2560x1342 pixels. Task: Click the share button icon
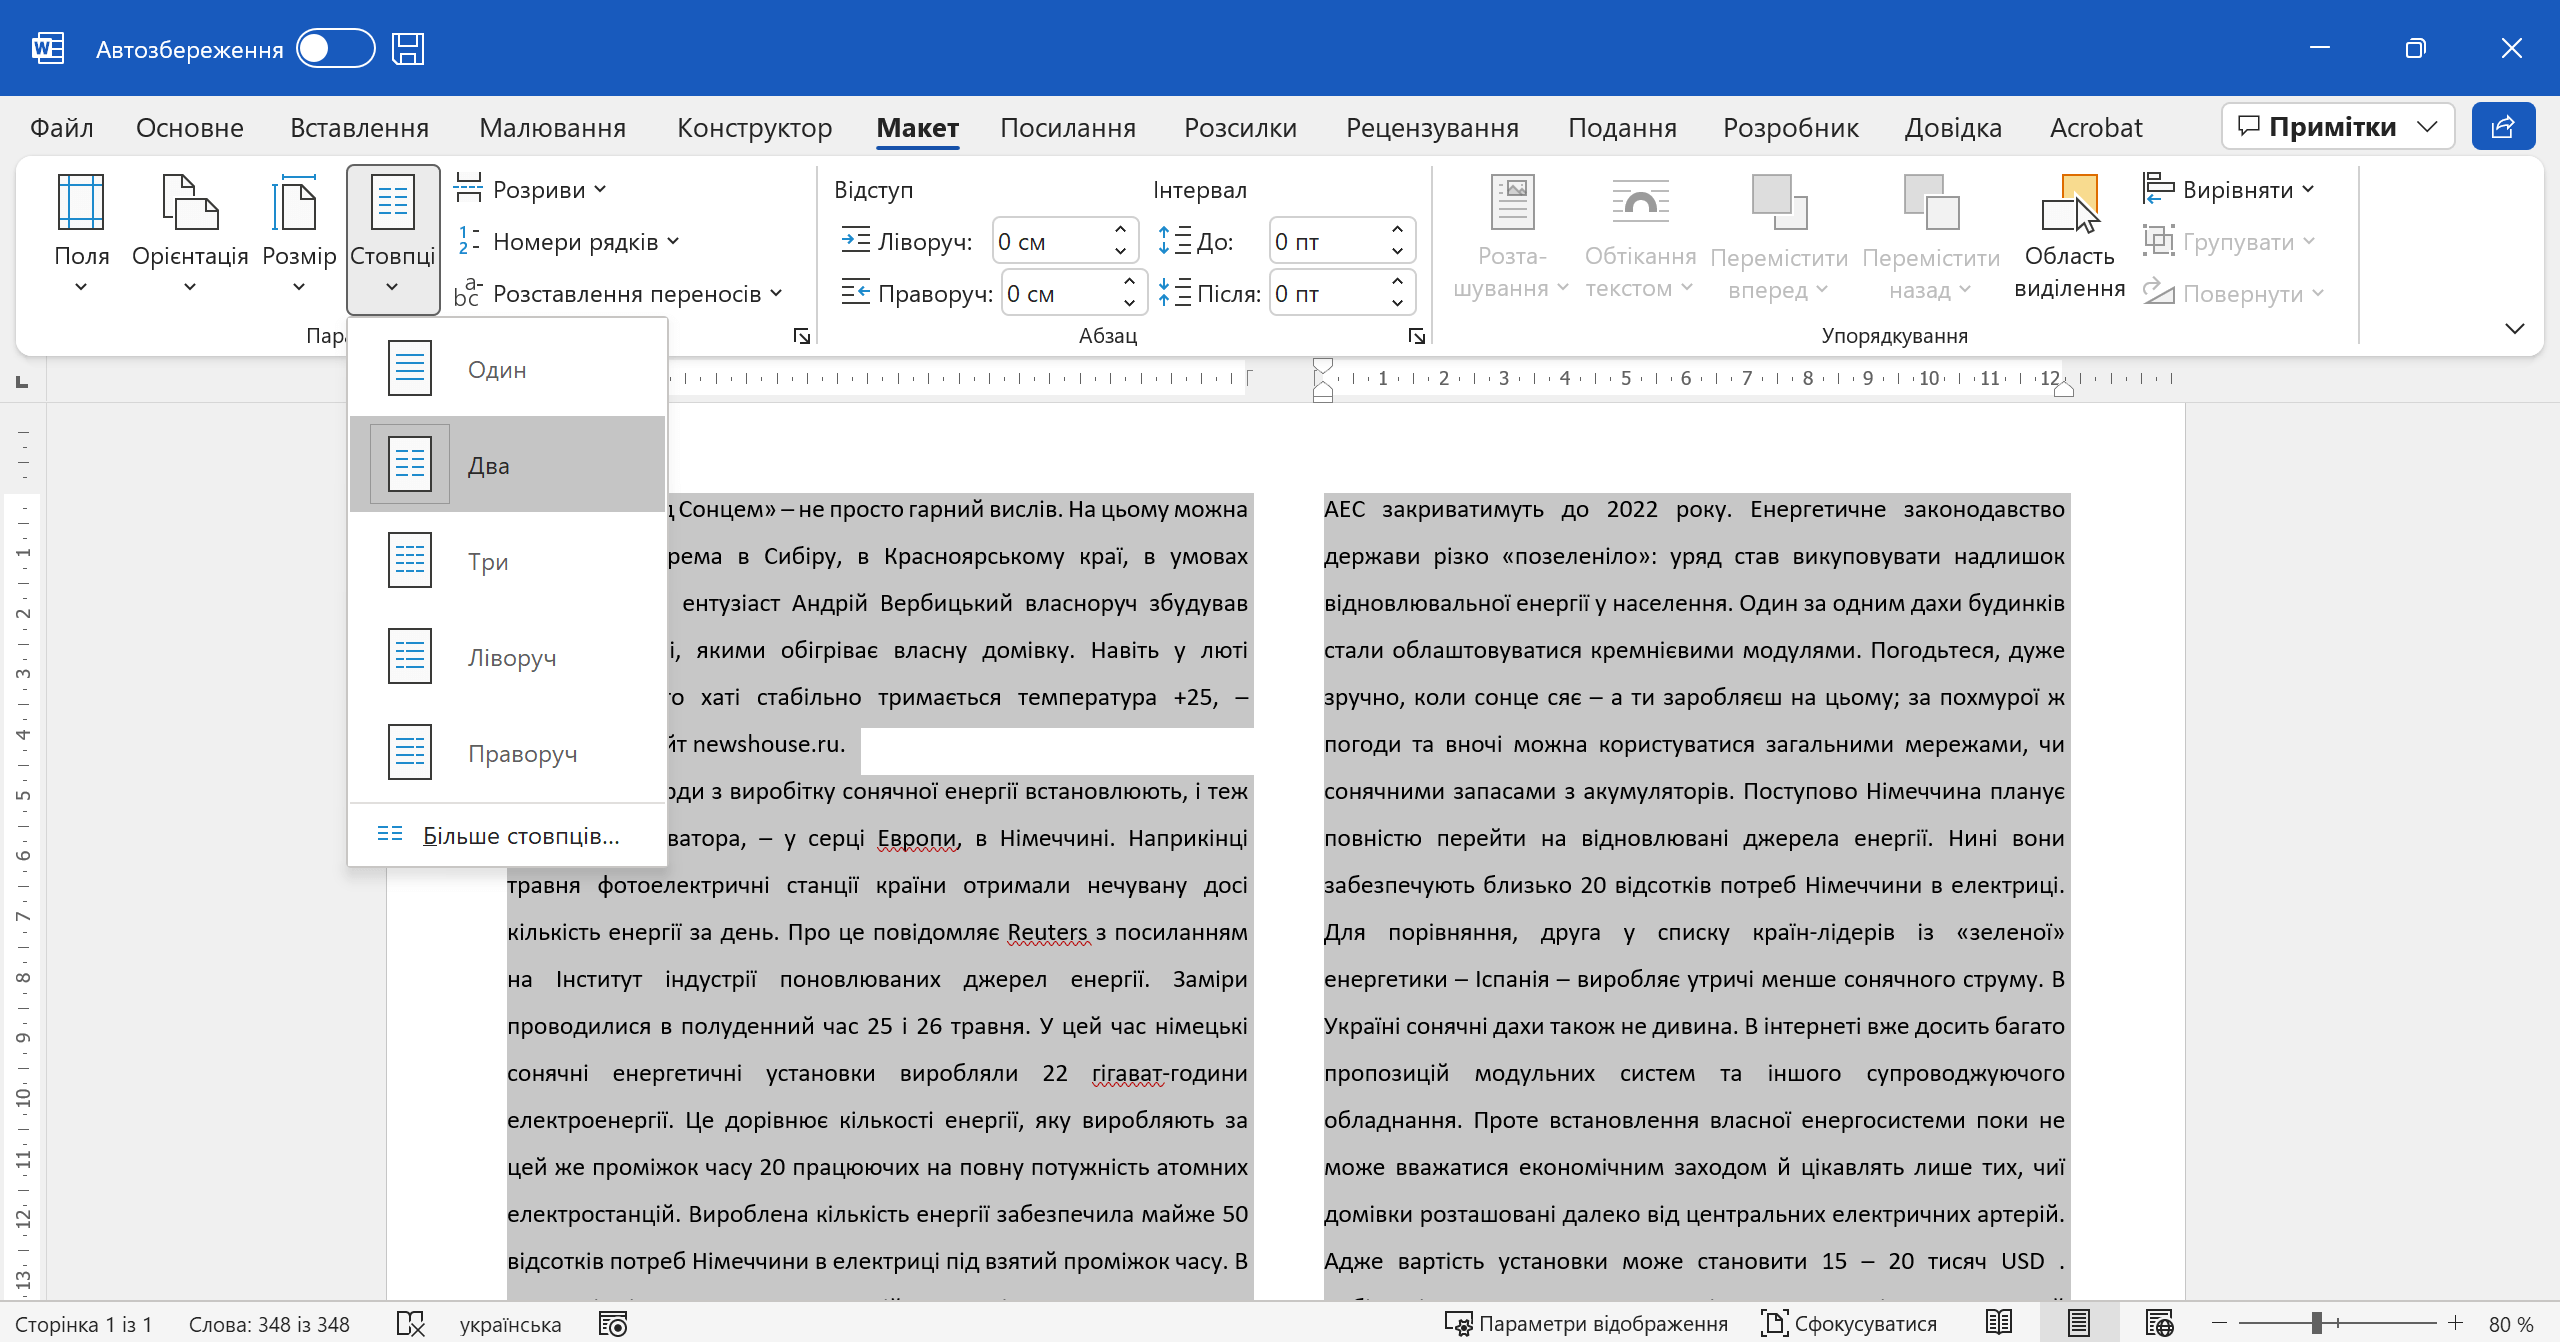(x=2502, y=127)
